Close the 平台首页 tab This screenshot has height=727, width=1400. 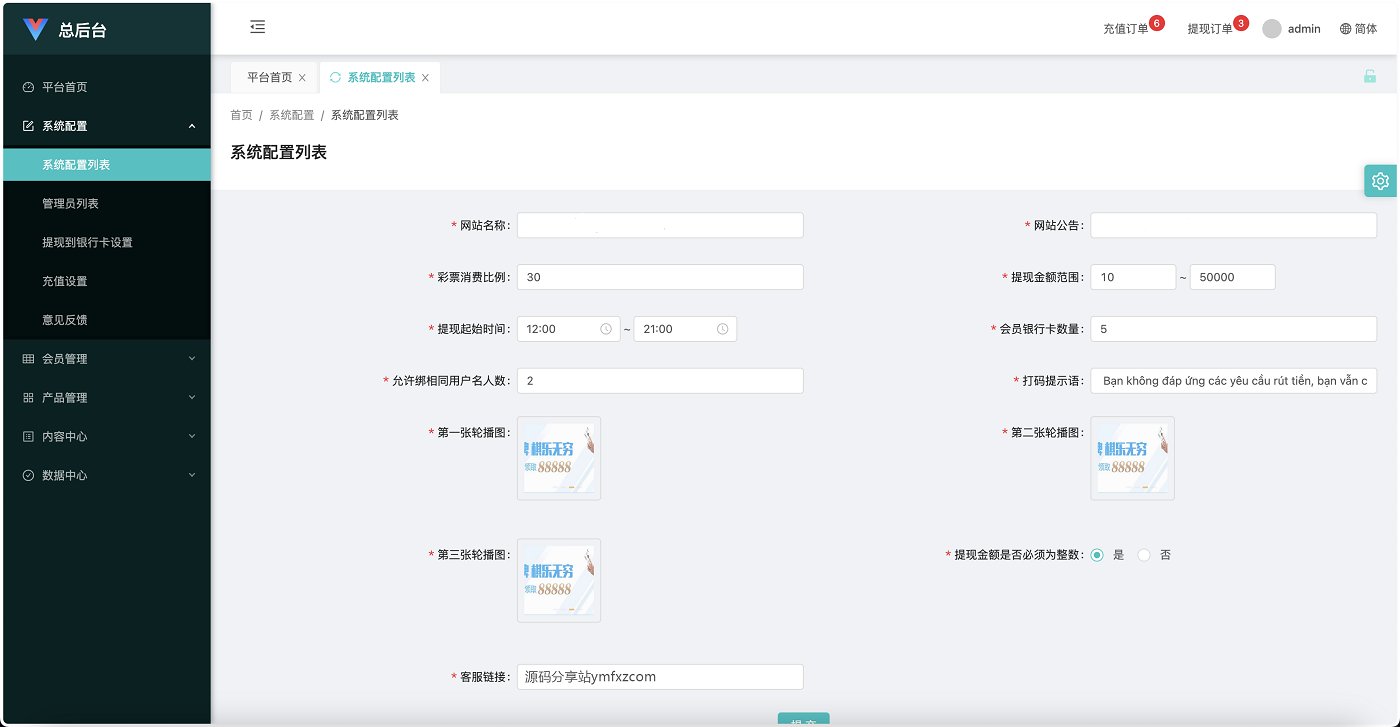(302, 78)
